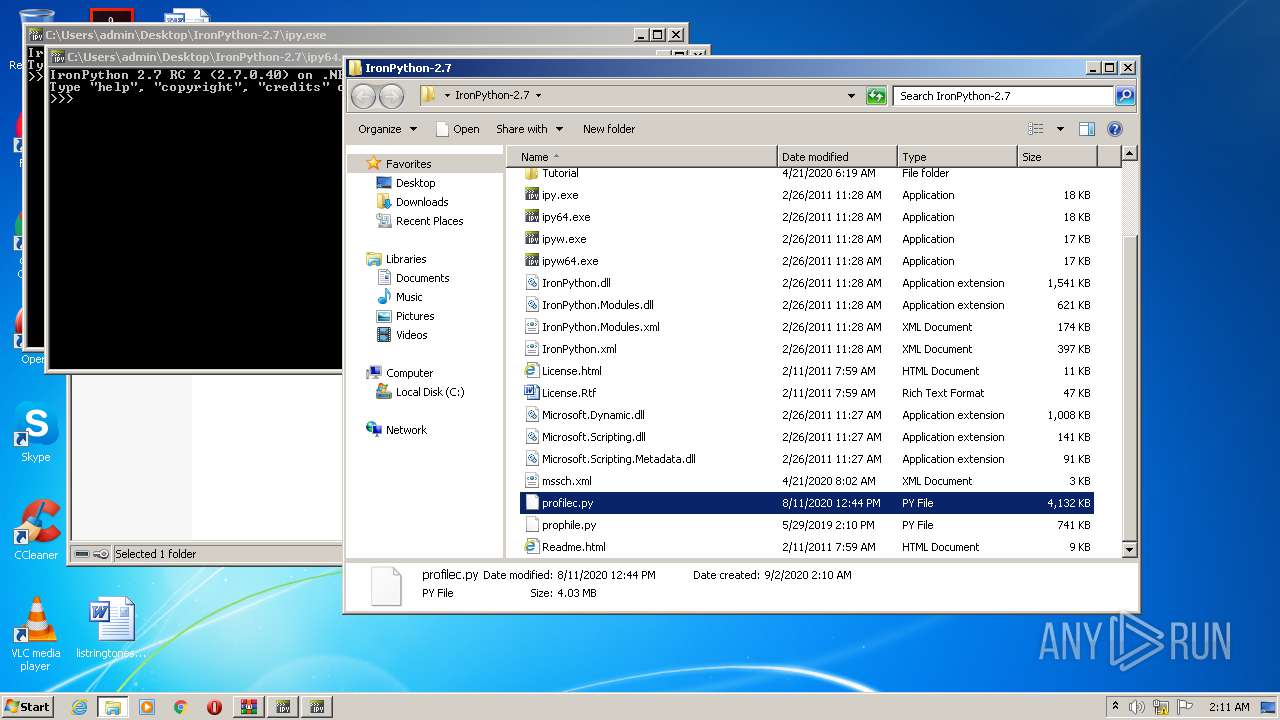Select the License.Rtf file icon
Screen dimensions: 1280x720
[532, 393]
